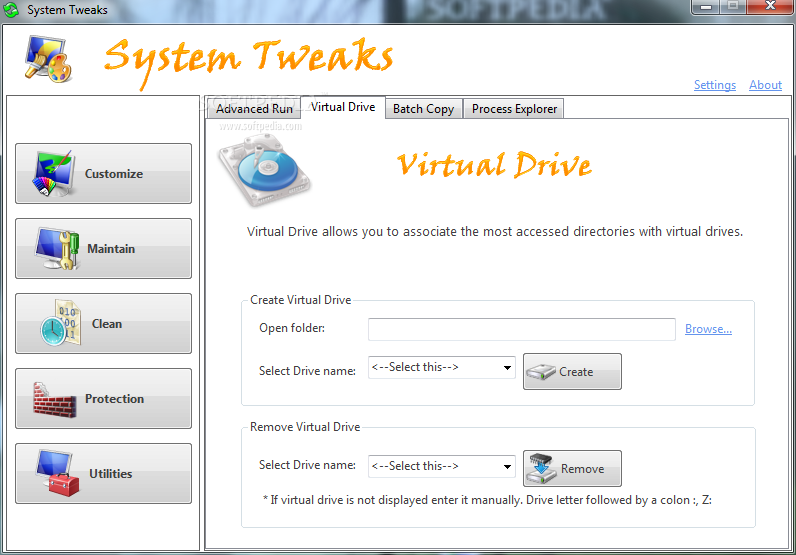This screenshot has width=796, height=555.
Task: Click the System Tweaks title bar icon
Action: coord(11,10)
